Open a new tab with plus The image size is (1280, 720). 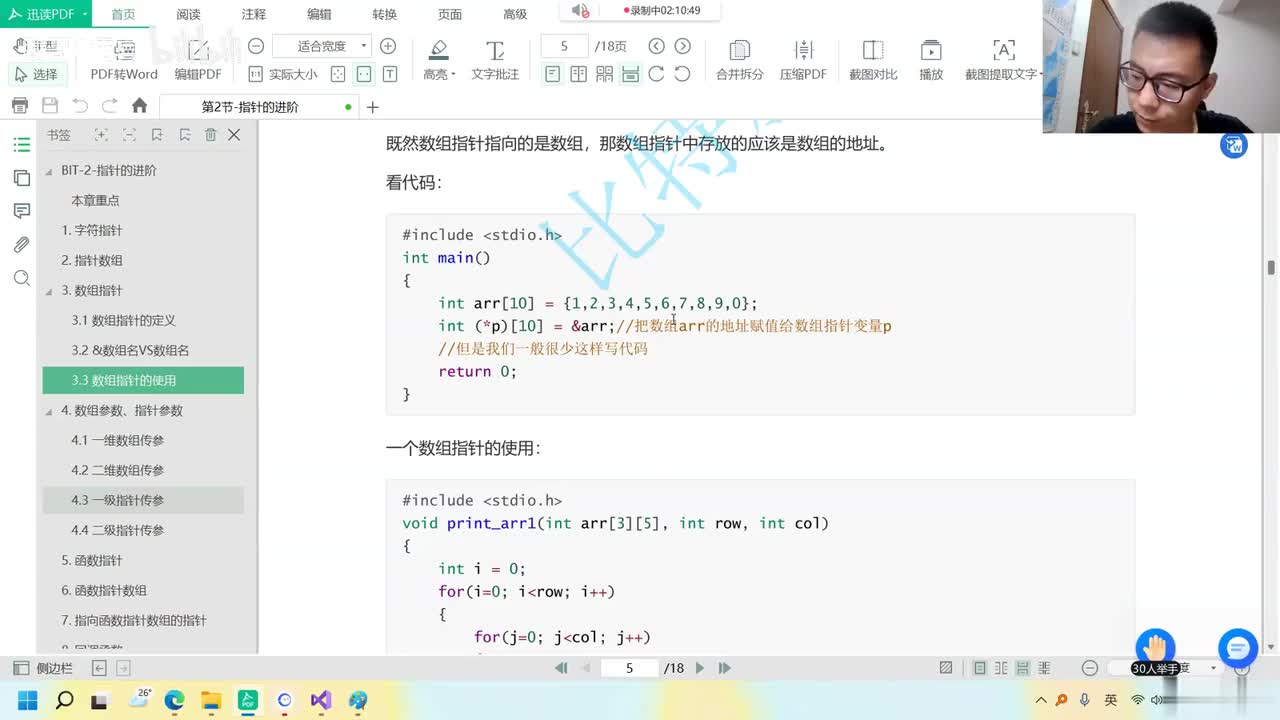[373, 107]
